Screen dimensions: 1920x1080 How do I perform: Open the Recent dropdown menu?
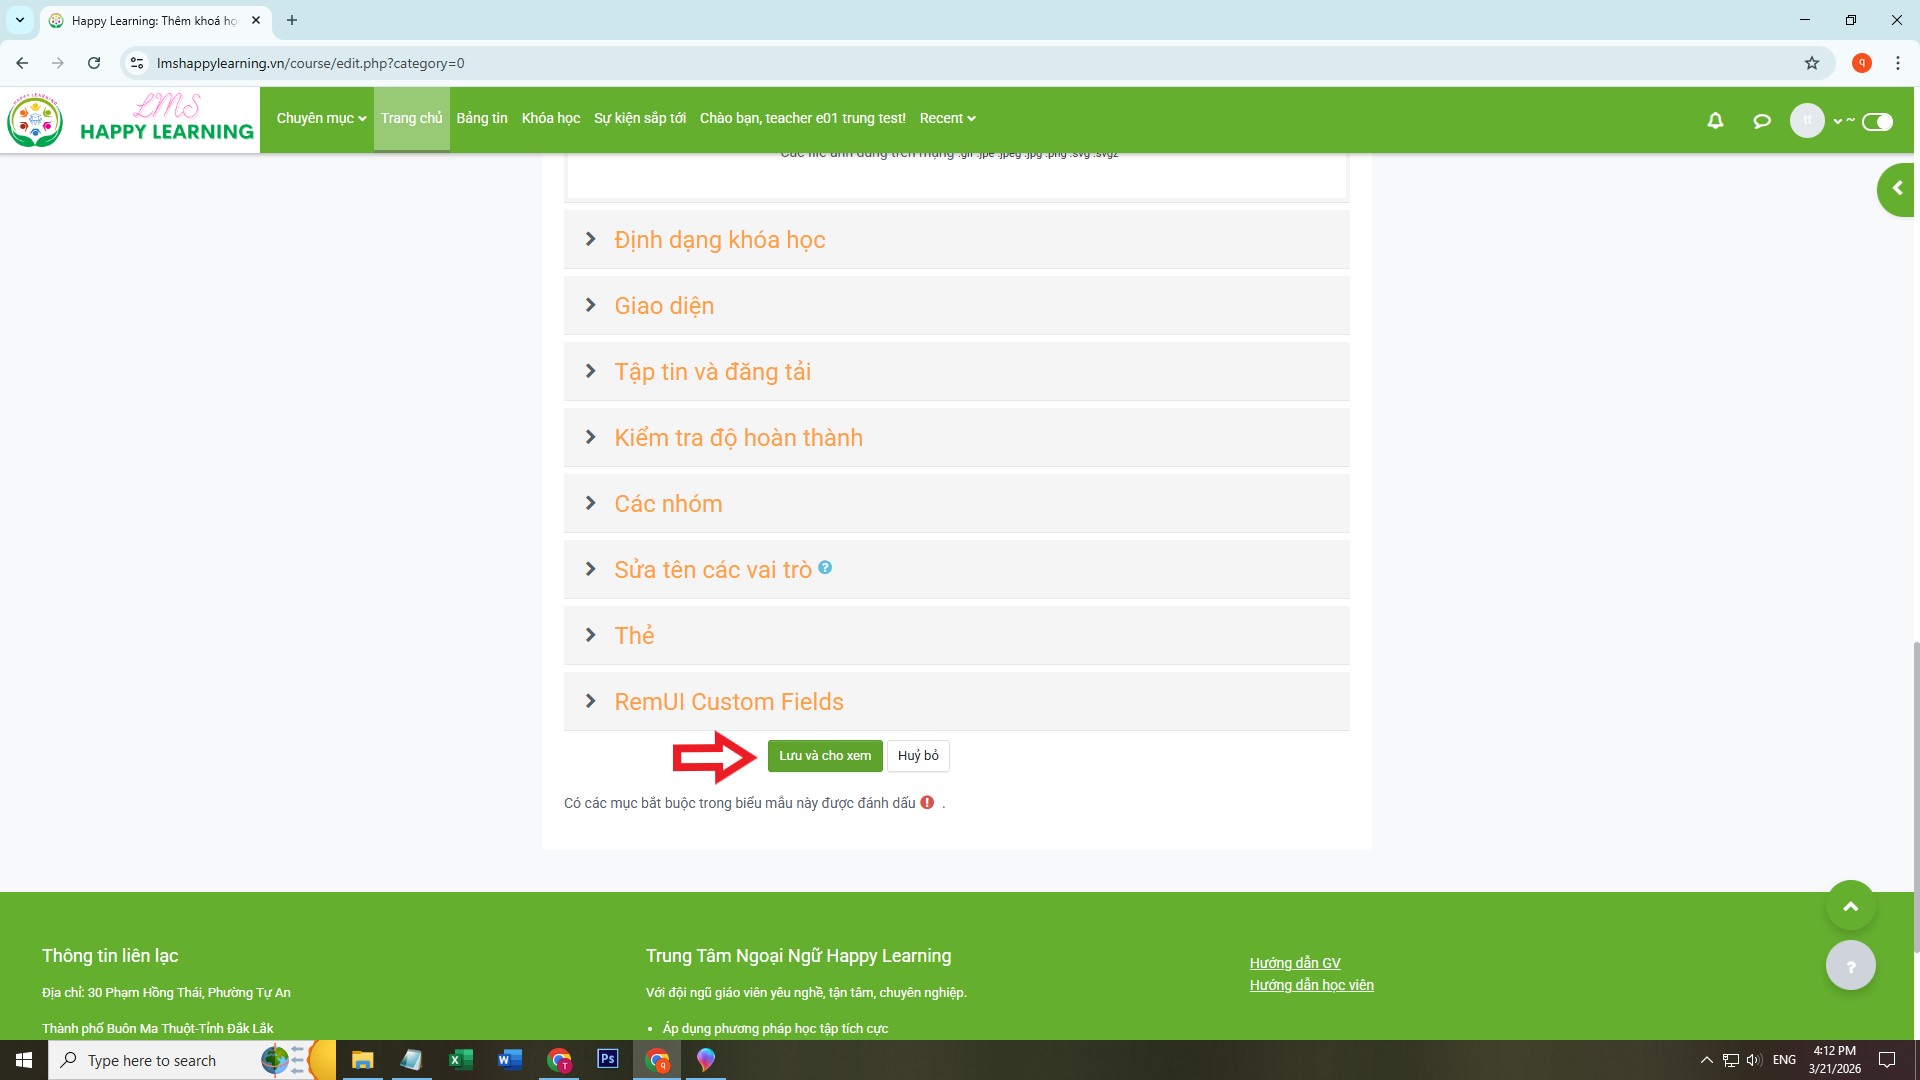coord(947,118)
